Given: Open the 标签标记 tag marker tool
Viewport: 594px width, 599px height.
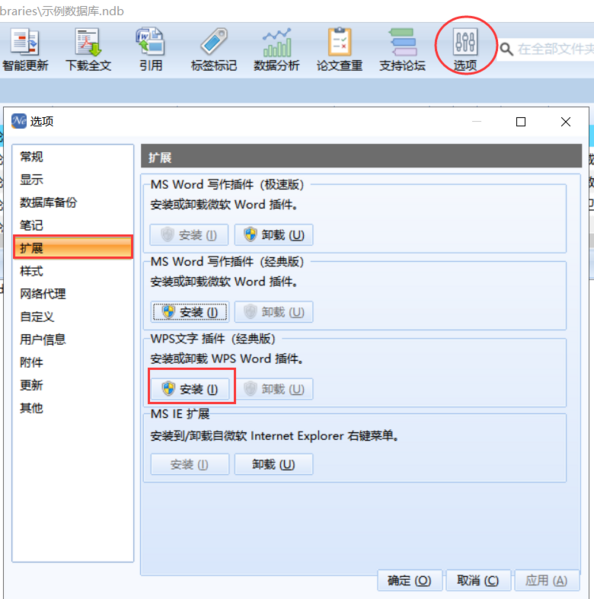Looking at the screenshot, I should 214,50.
